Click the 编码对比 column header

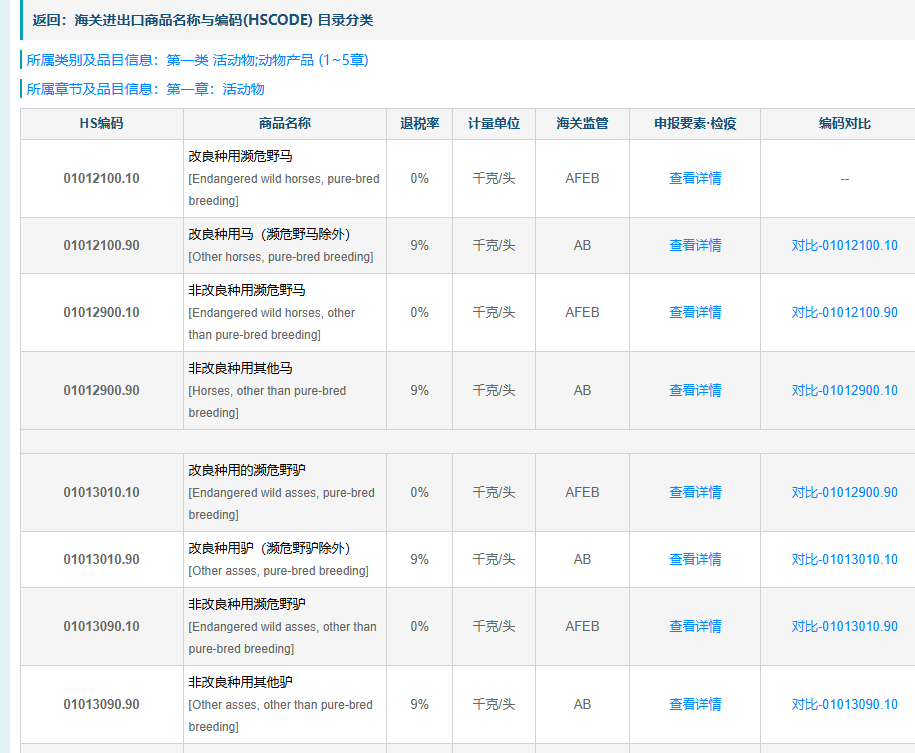point(844,124)
